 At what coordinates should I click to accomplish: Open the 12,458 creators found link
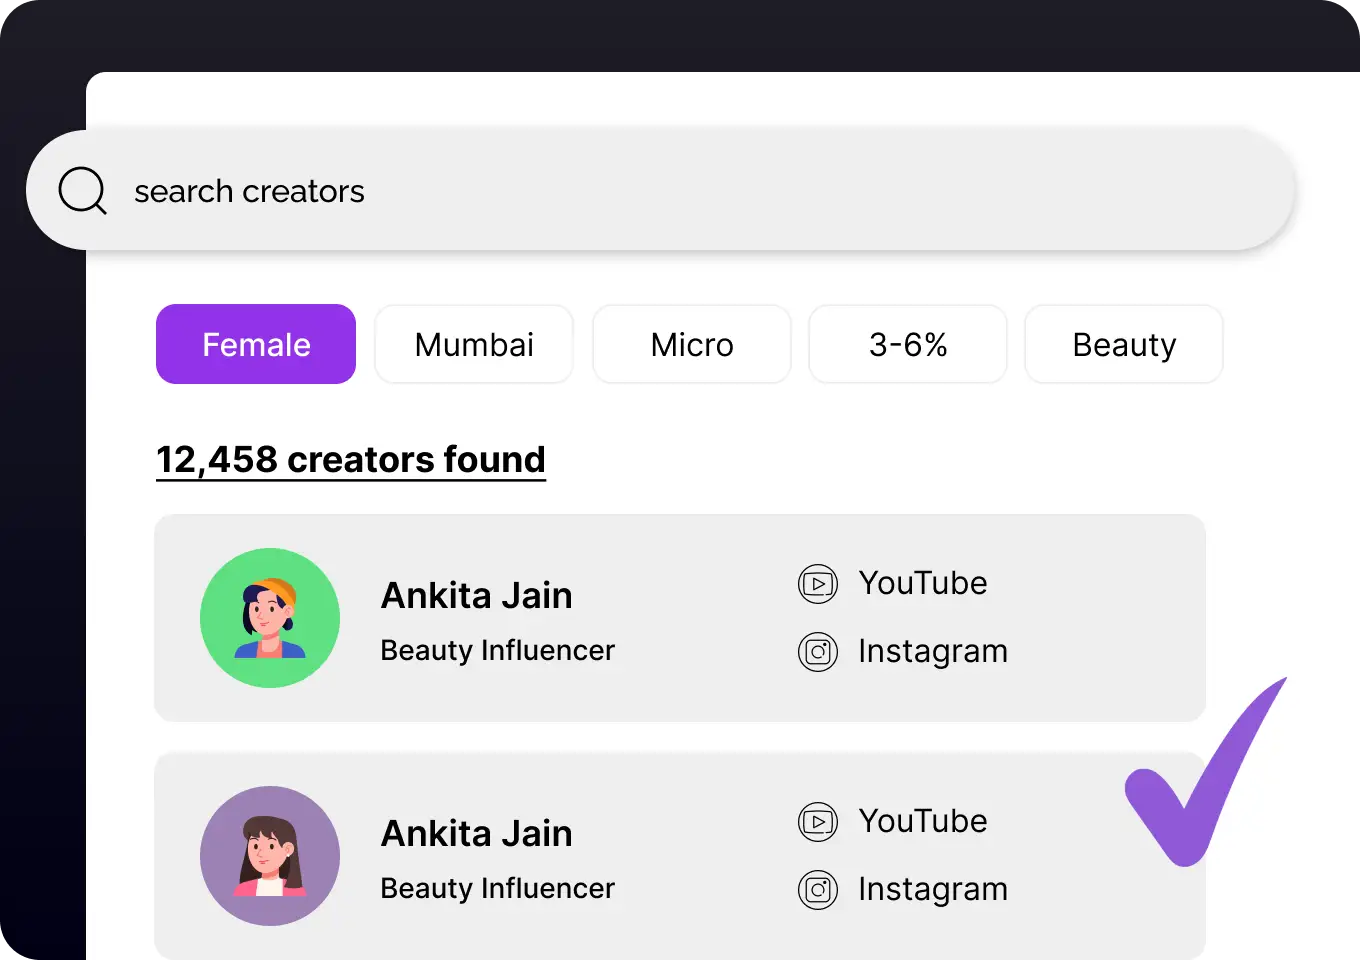[x=350, y=459]
